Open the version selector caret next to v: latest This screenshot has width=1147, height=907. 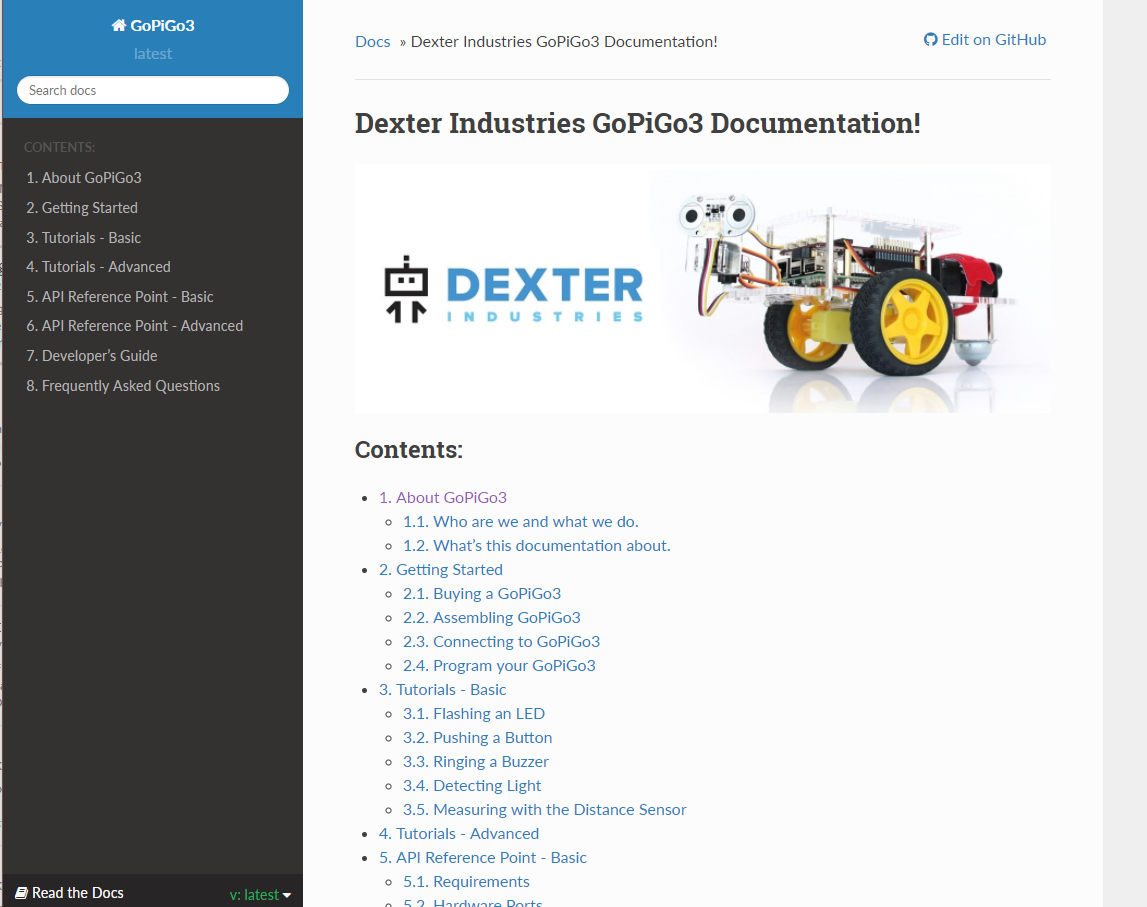point(287,895)
